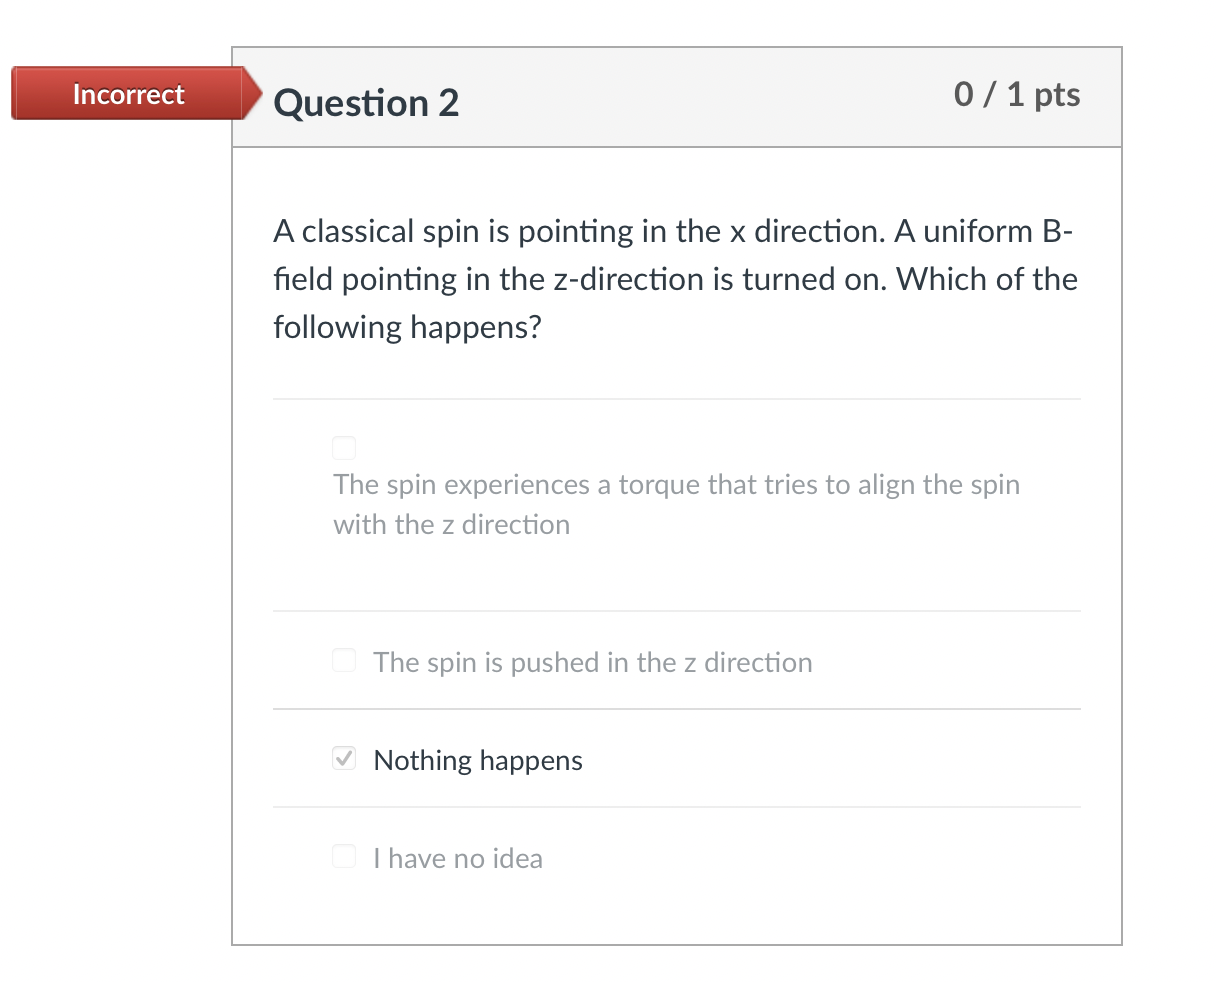Click the Question 2 header
The image size is (1216, 982).
pos(366,102)
